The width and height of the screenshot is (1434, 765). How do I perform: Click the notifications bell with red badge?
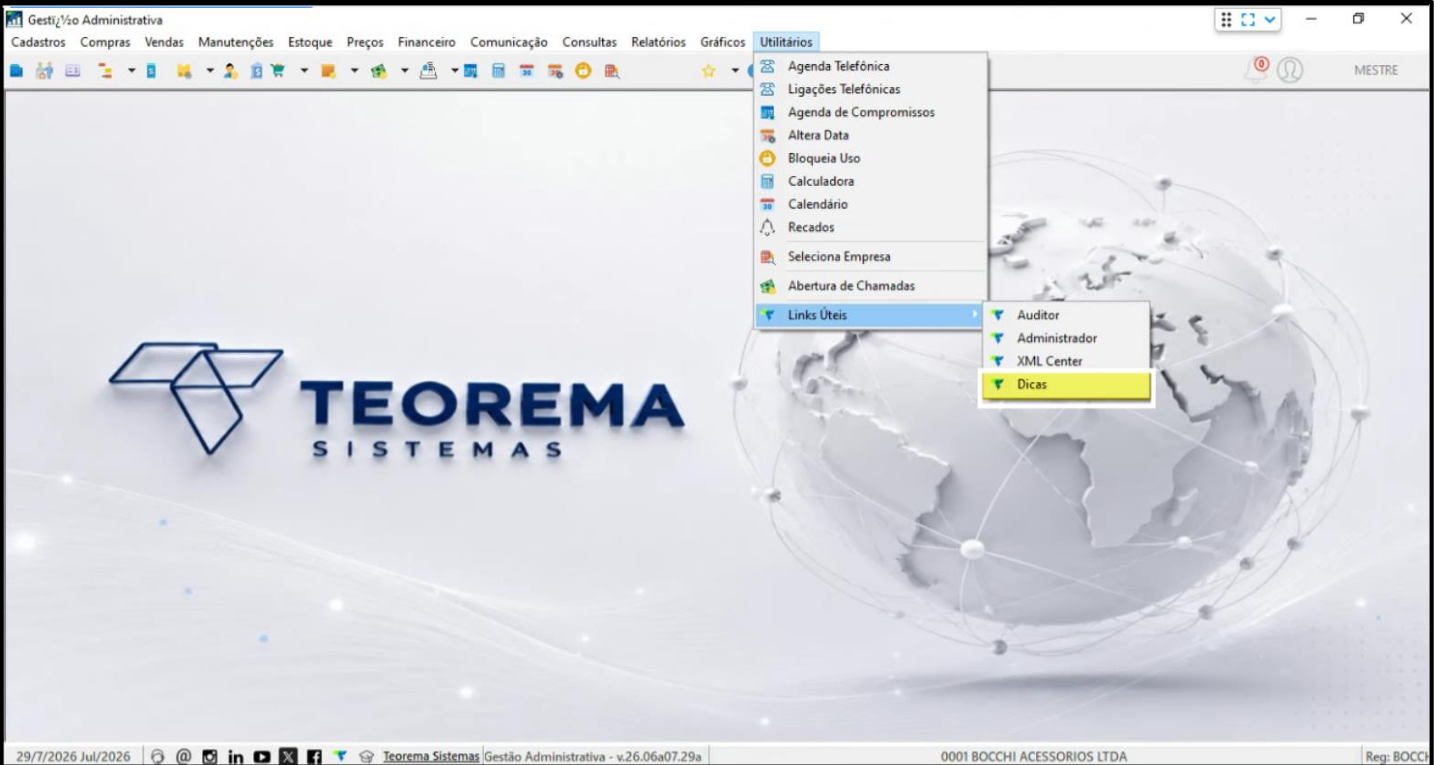pos(1257,69)
